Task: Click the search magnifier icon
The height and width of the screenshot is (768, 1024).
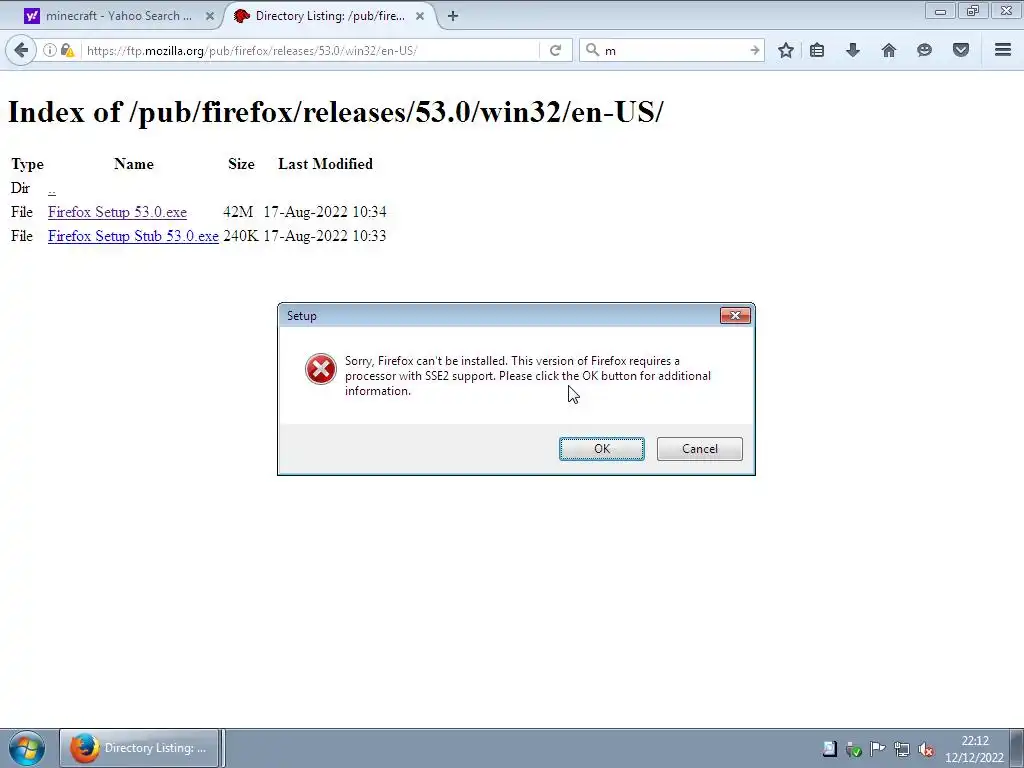Action: pyautogui.click(x=592, y=50)
